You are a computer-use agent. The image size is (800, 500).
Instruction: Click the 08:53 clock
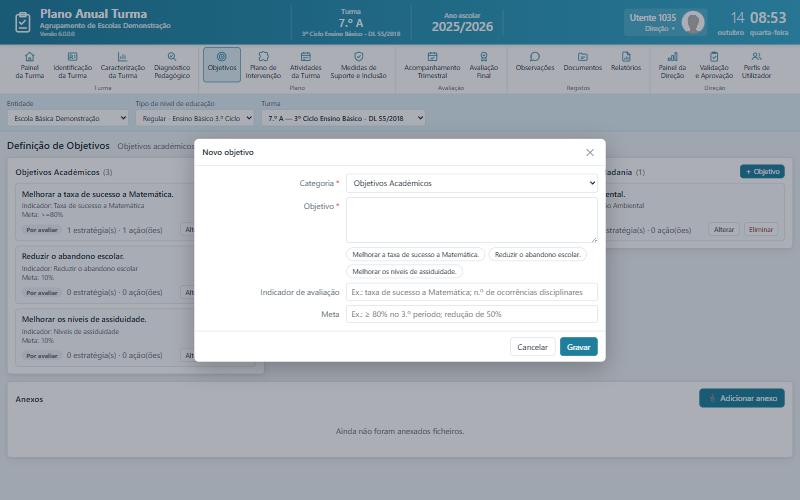pos(768,18)
